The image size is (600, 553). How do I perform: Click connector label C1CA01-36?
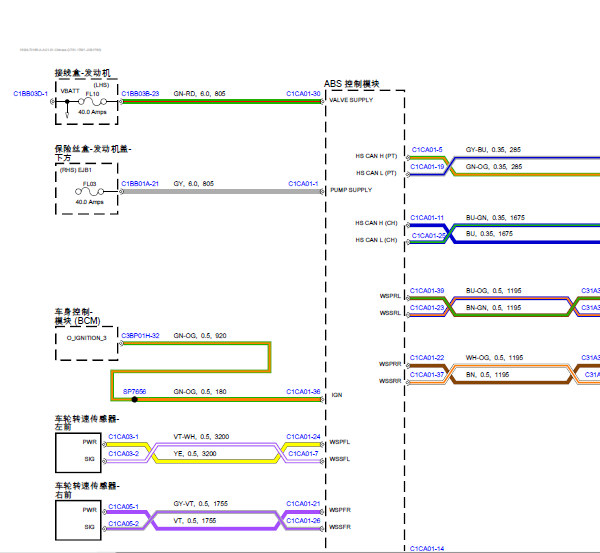303,392
